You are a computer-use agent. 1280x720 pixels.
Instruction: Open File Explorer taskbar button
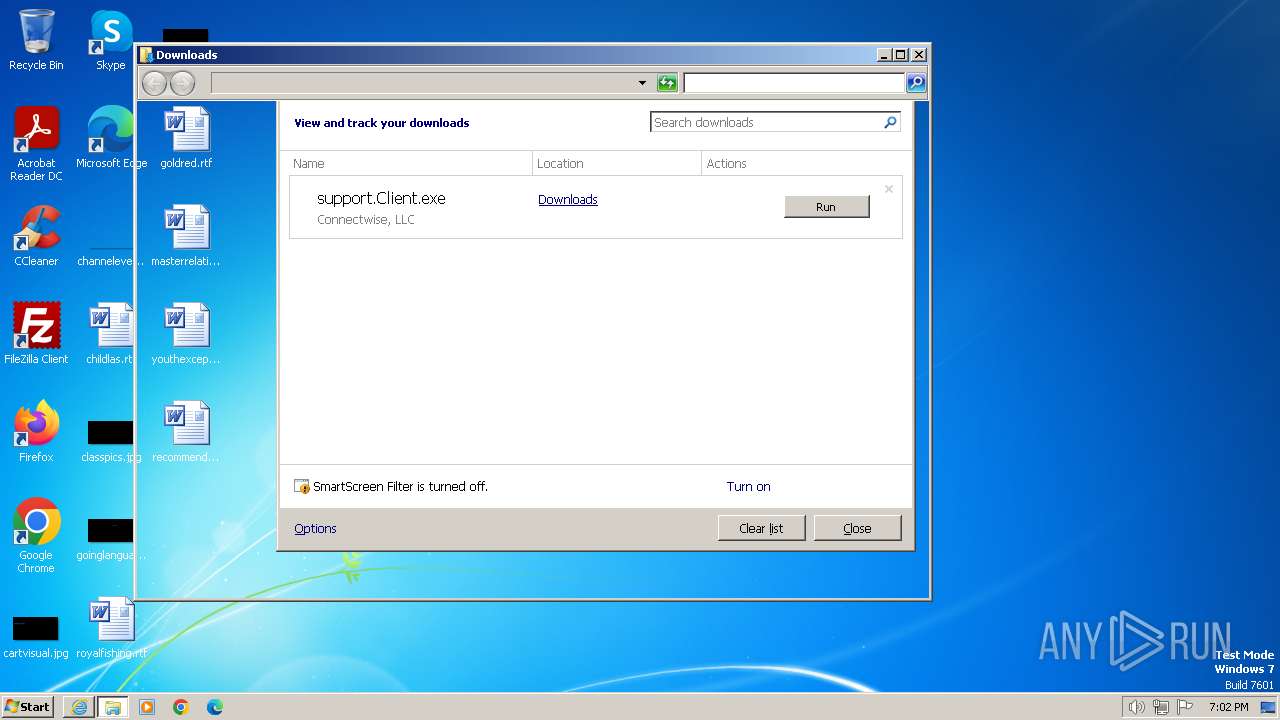(112, 707)
